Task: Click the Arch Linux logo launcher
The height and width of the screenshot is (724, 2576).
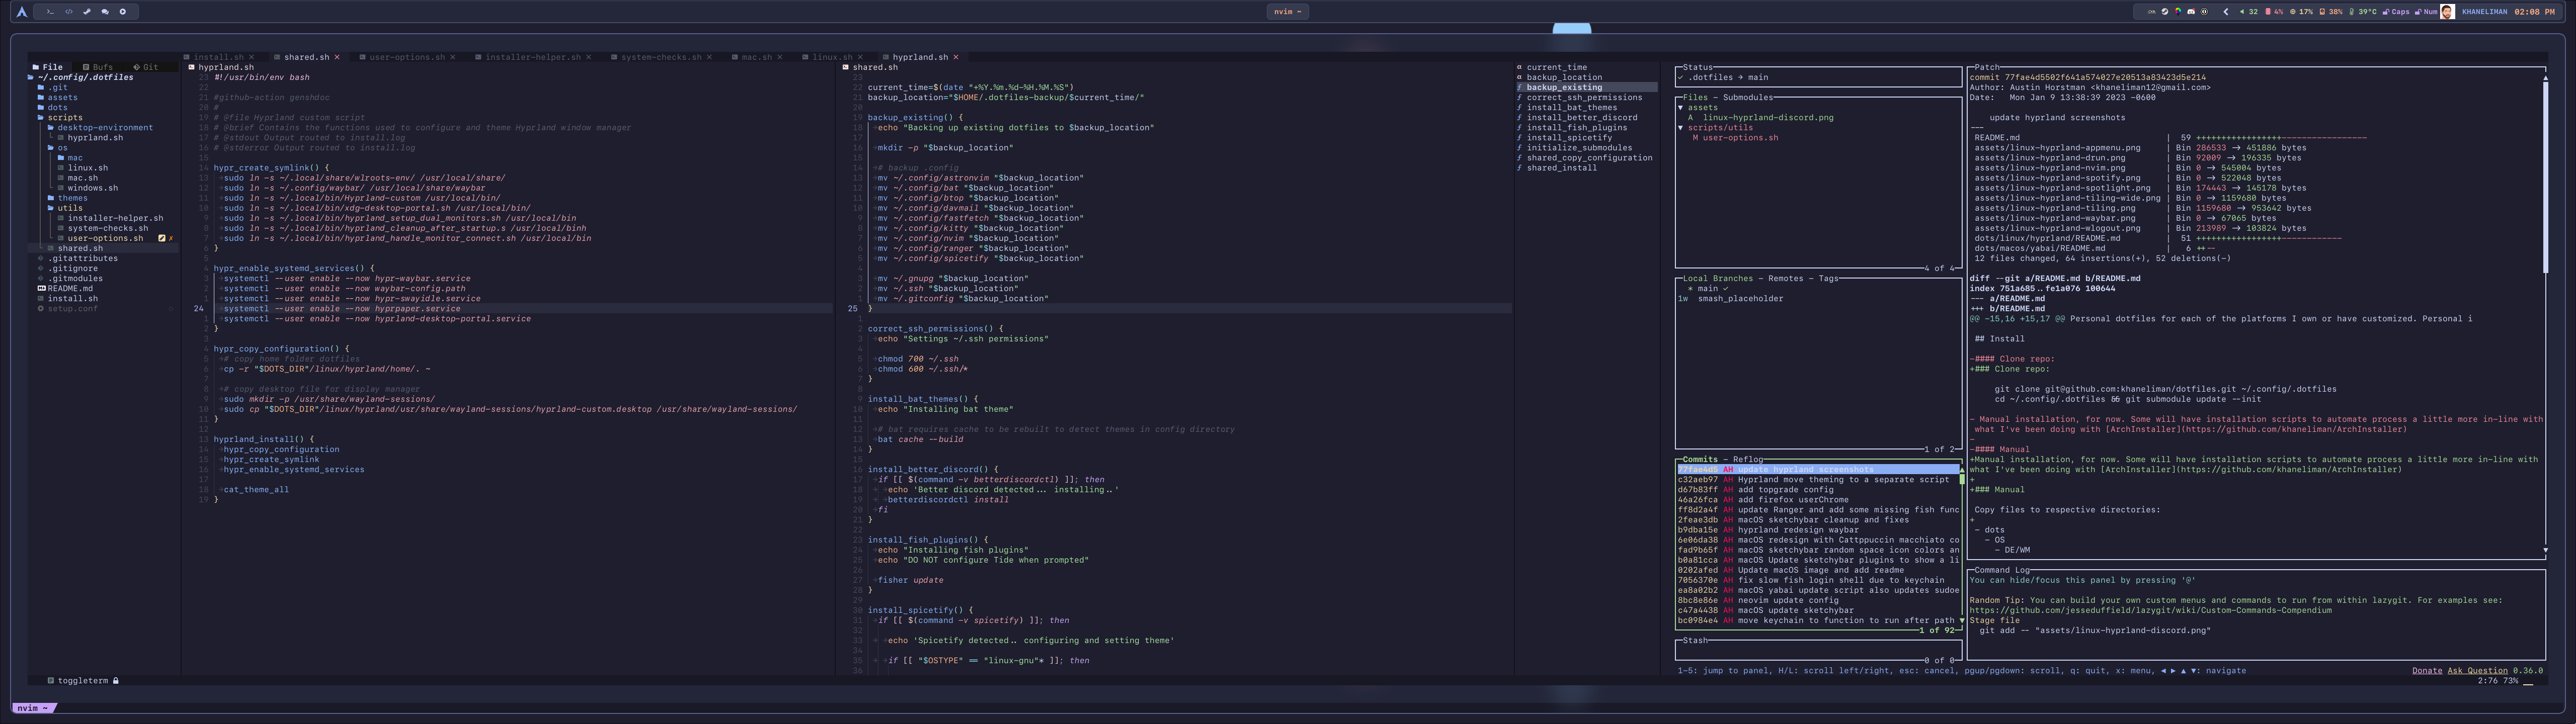Action: [22, 12]
